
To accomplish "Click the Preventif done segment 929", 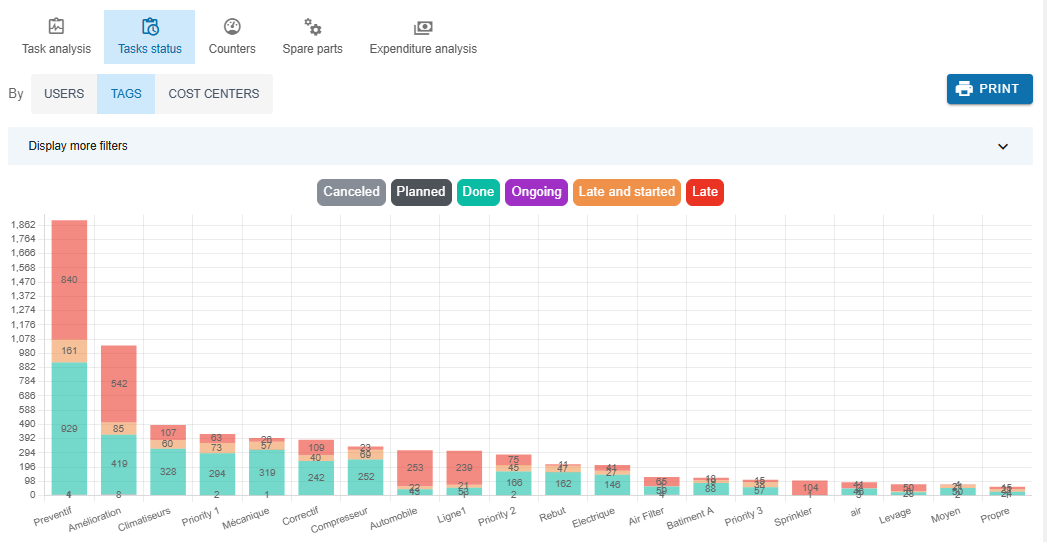I will 69,429.
